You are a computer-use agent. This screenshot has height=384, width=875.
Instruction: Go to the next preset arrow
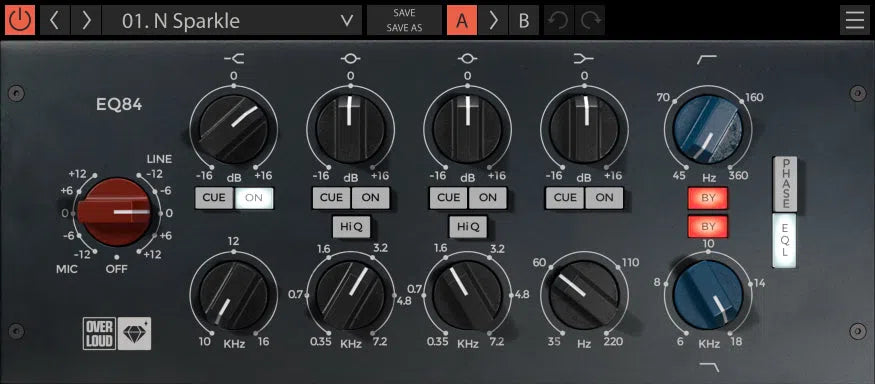(86, 20)
